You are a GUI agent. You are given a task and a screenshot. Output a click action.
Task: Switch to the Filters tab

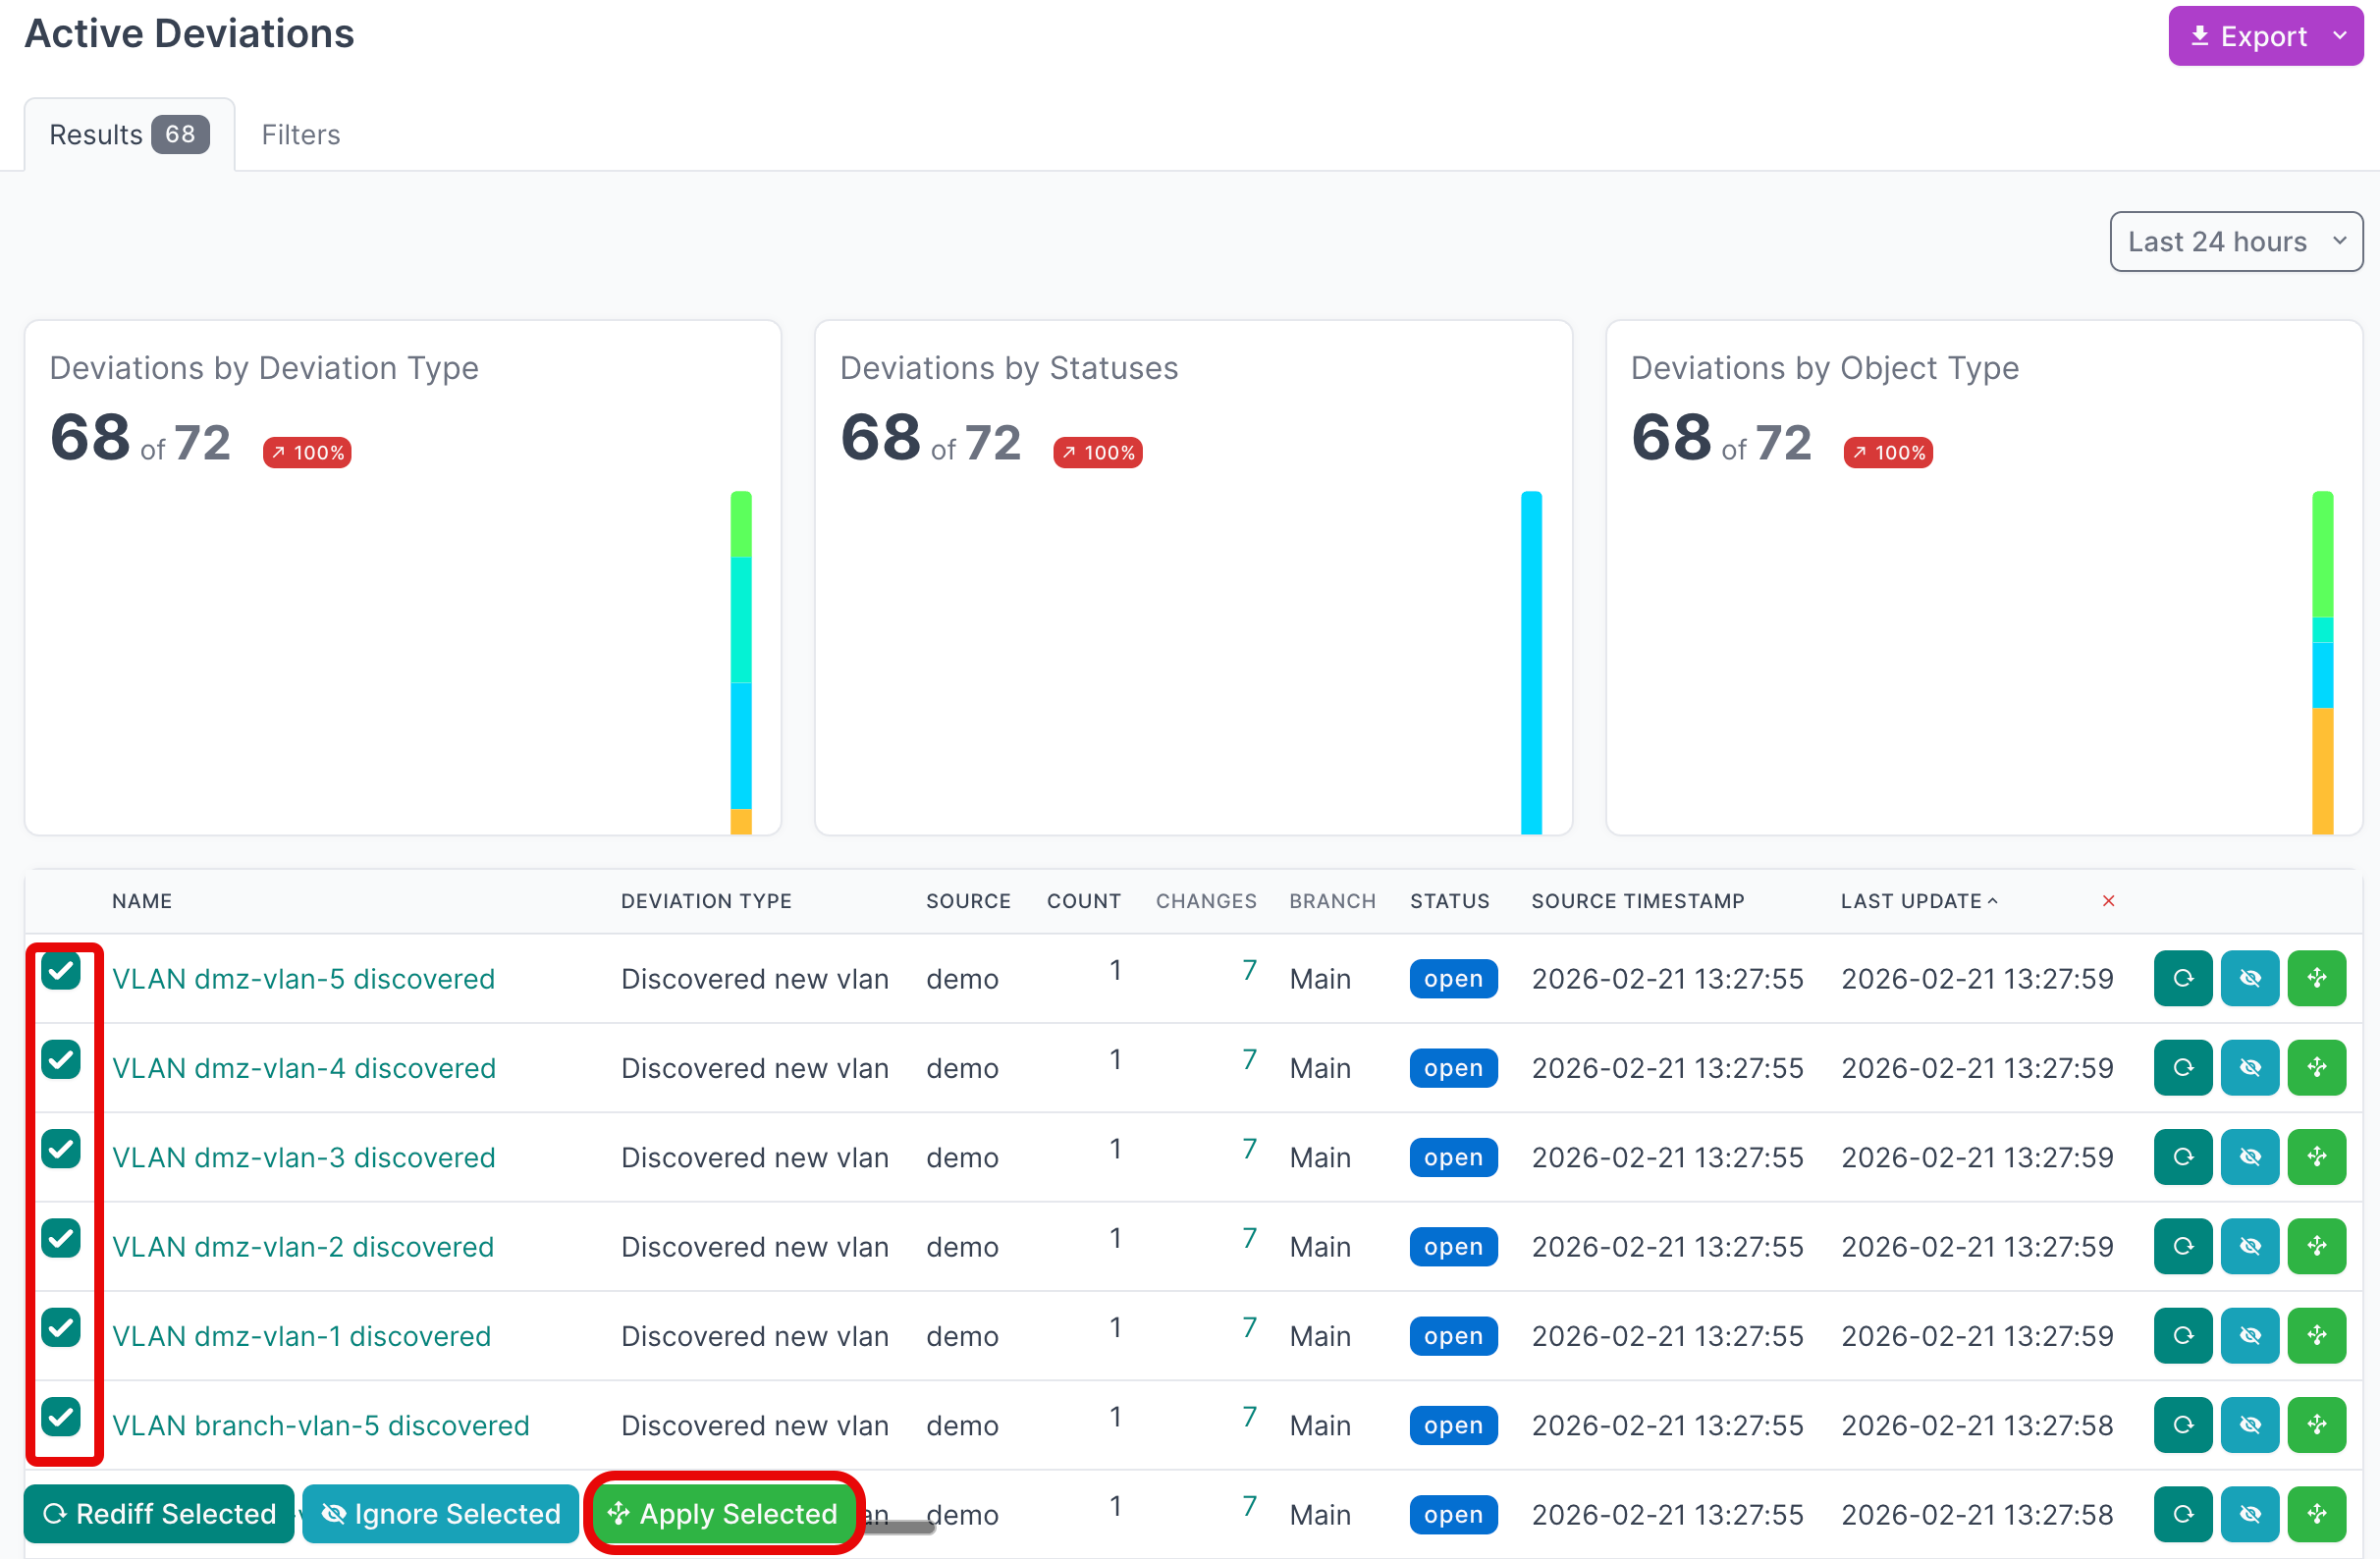tap(300, 134)
